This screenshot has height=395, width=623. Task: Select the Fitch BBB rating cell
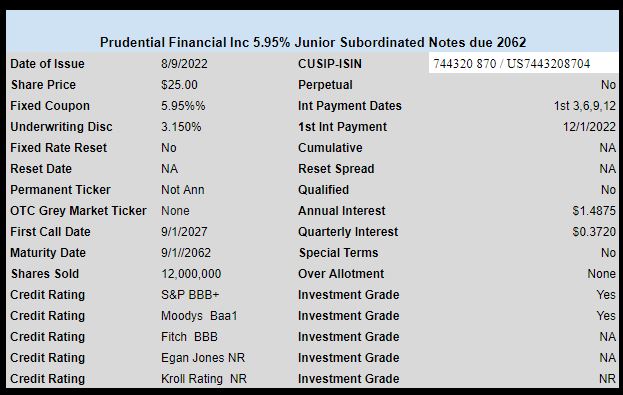click(x=189, y=337)
